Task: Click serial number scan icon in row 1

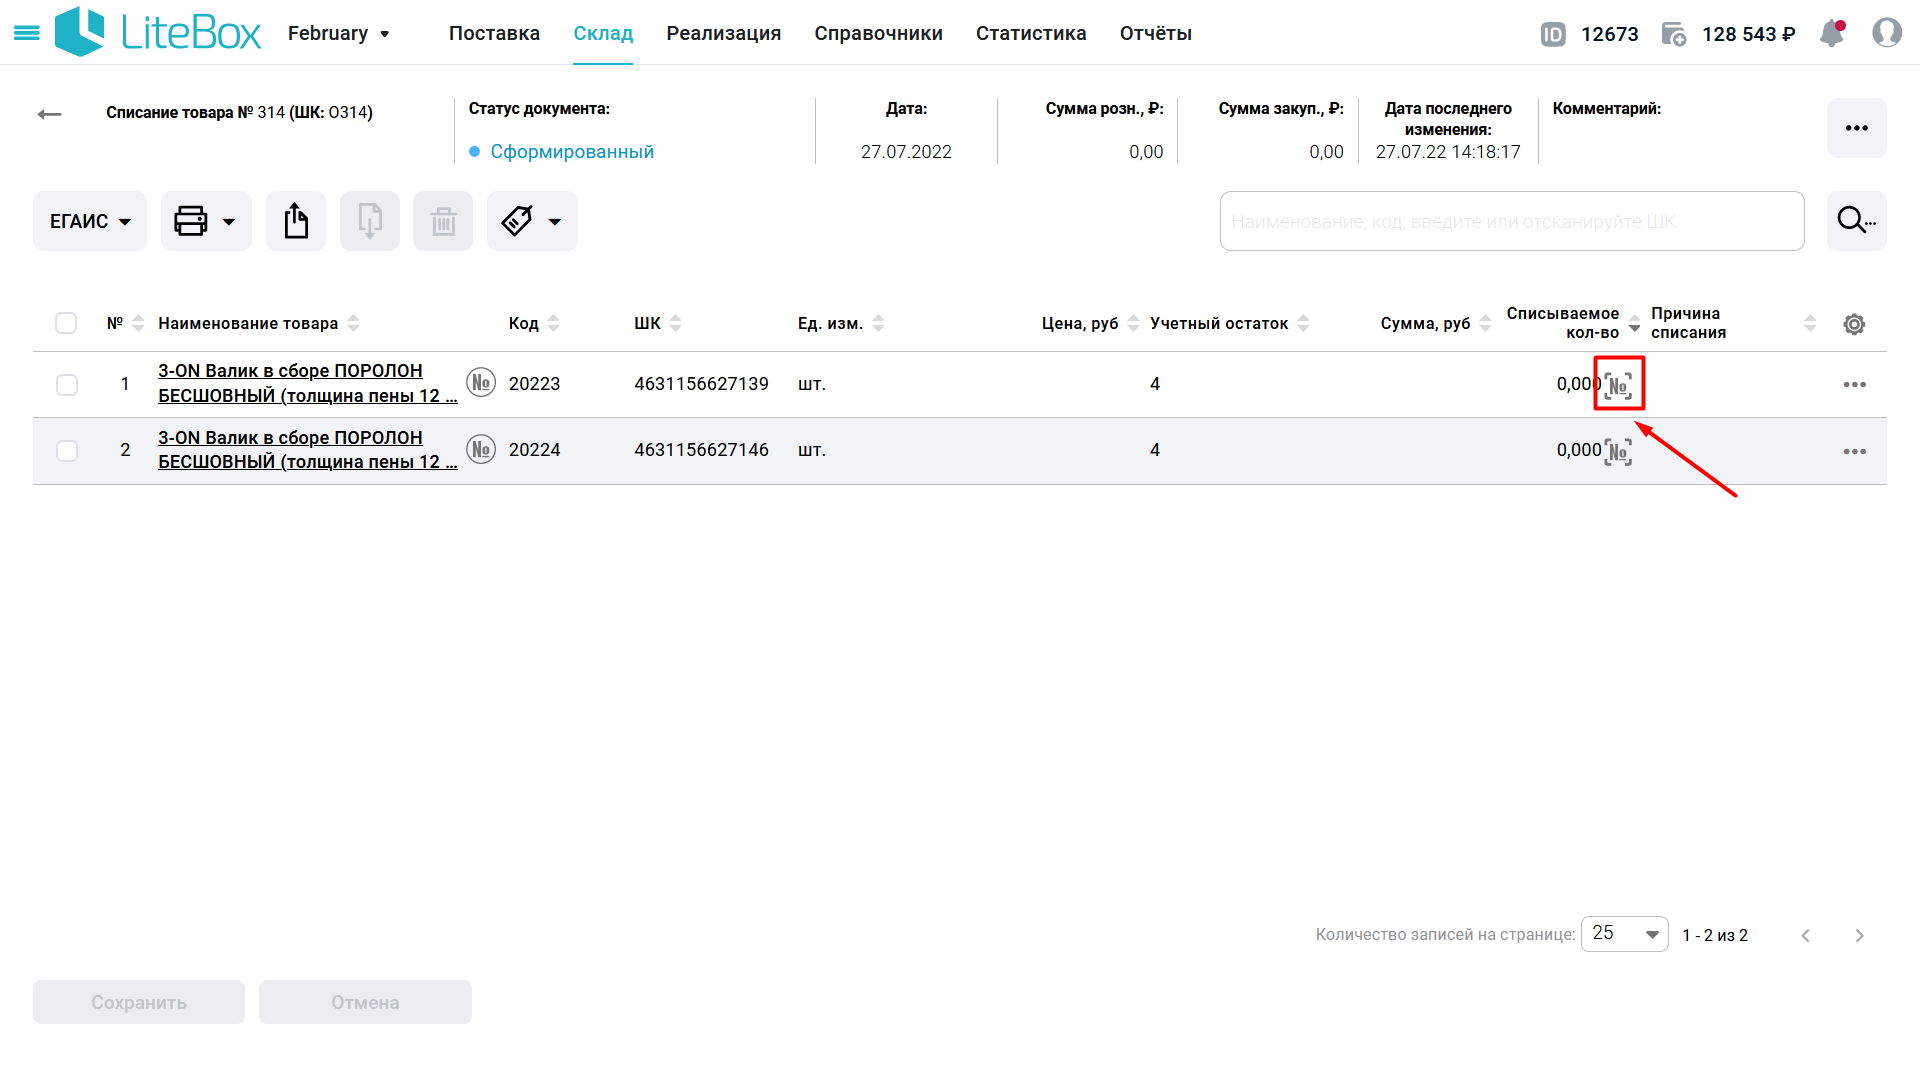Action: (x=1618, y=385)
